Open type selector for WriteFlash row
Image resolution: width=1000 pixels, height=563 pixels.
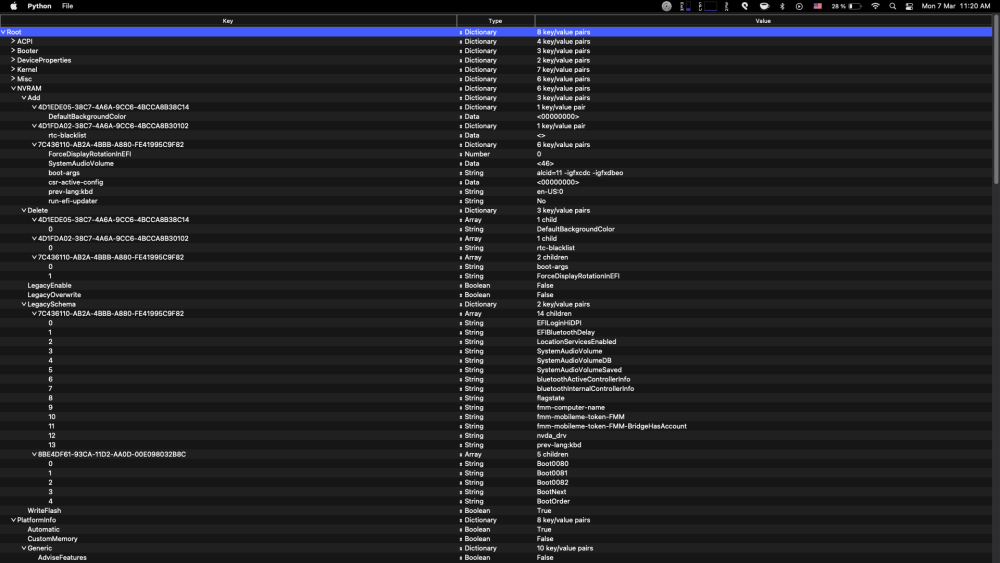(x=461, y=511)
